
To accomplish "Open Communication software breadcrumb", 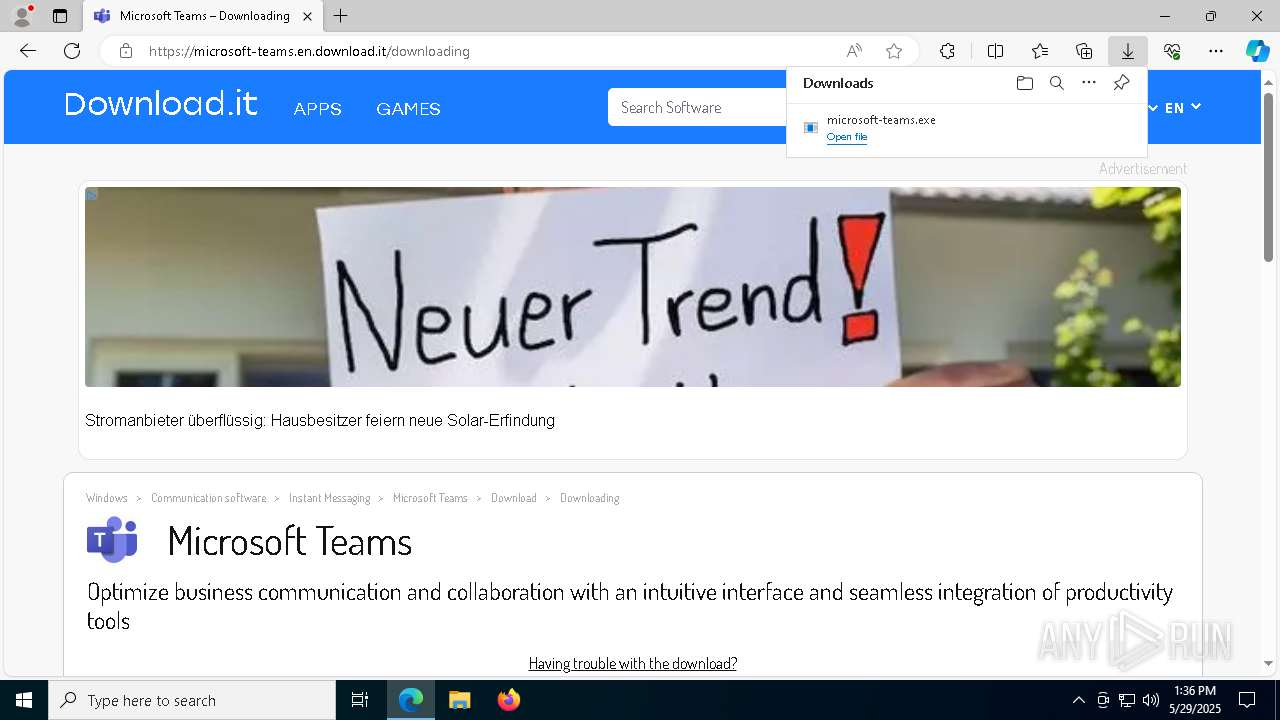I will 209,498.
